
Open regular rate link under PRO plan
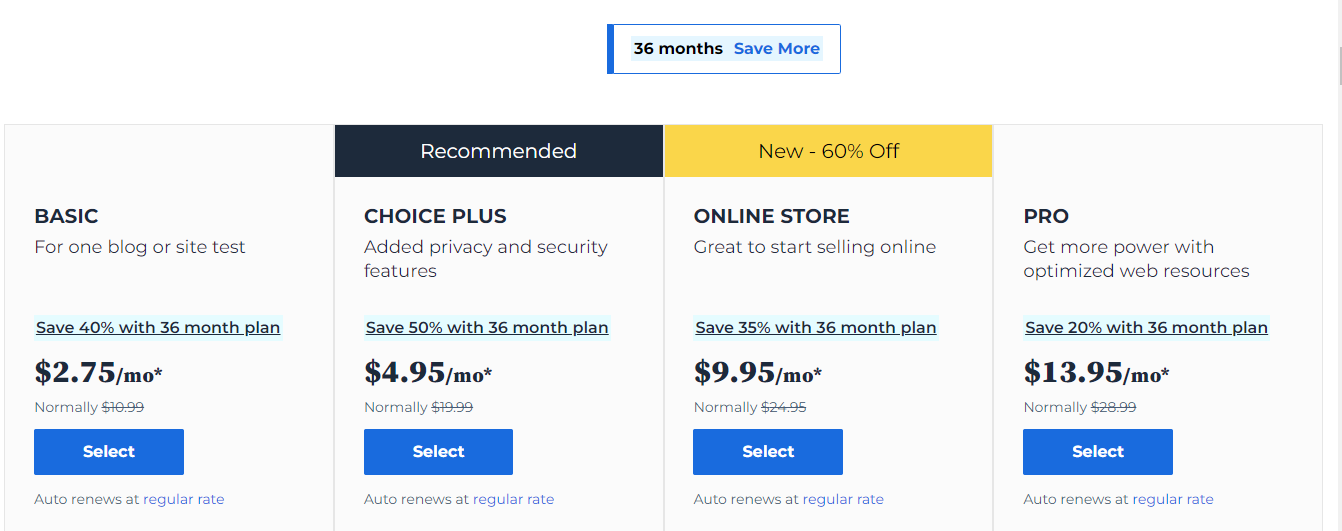[1172, 499]
